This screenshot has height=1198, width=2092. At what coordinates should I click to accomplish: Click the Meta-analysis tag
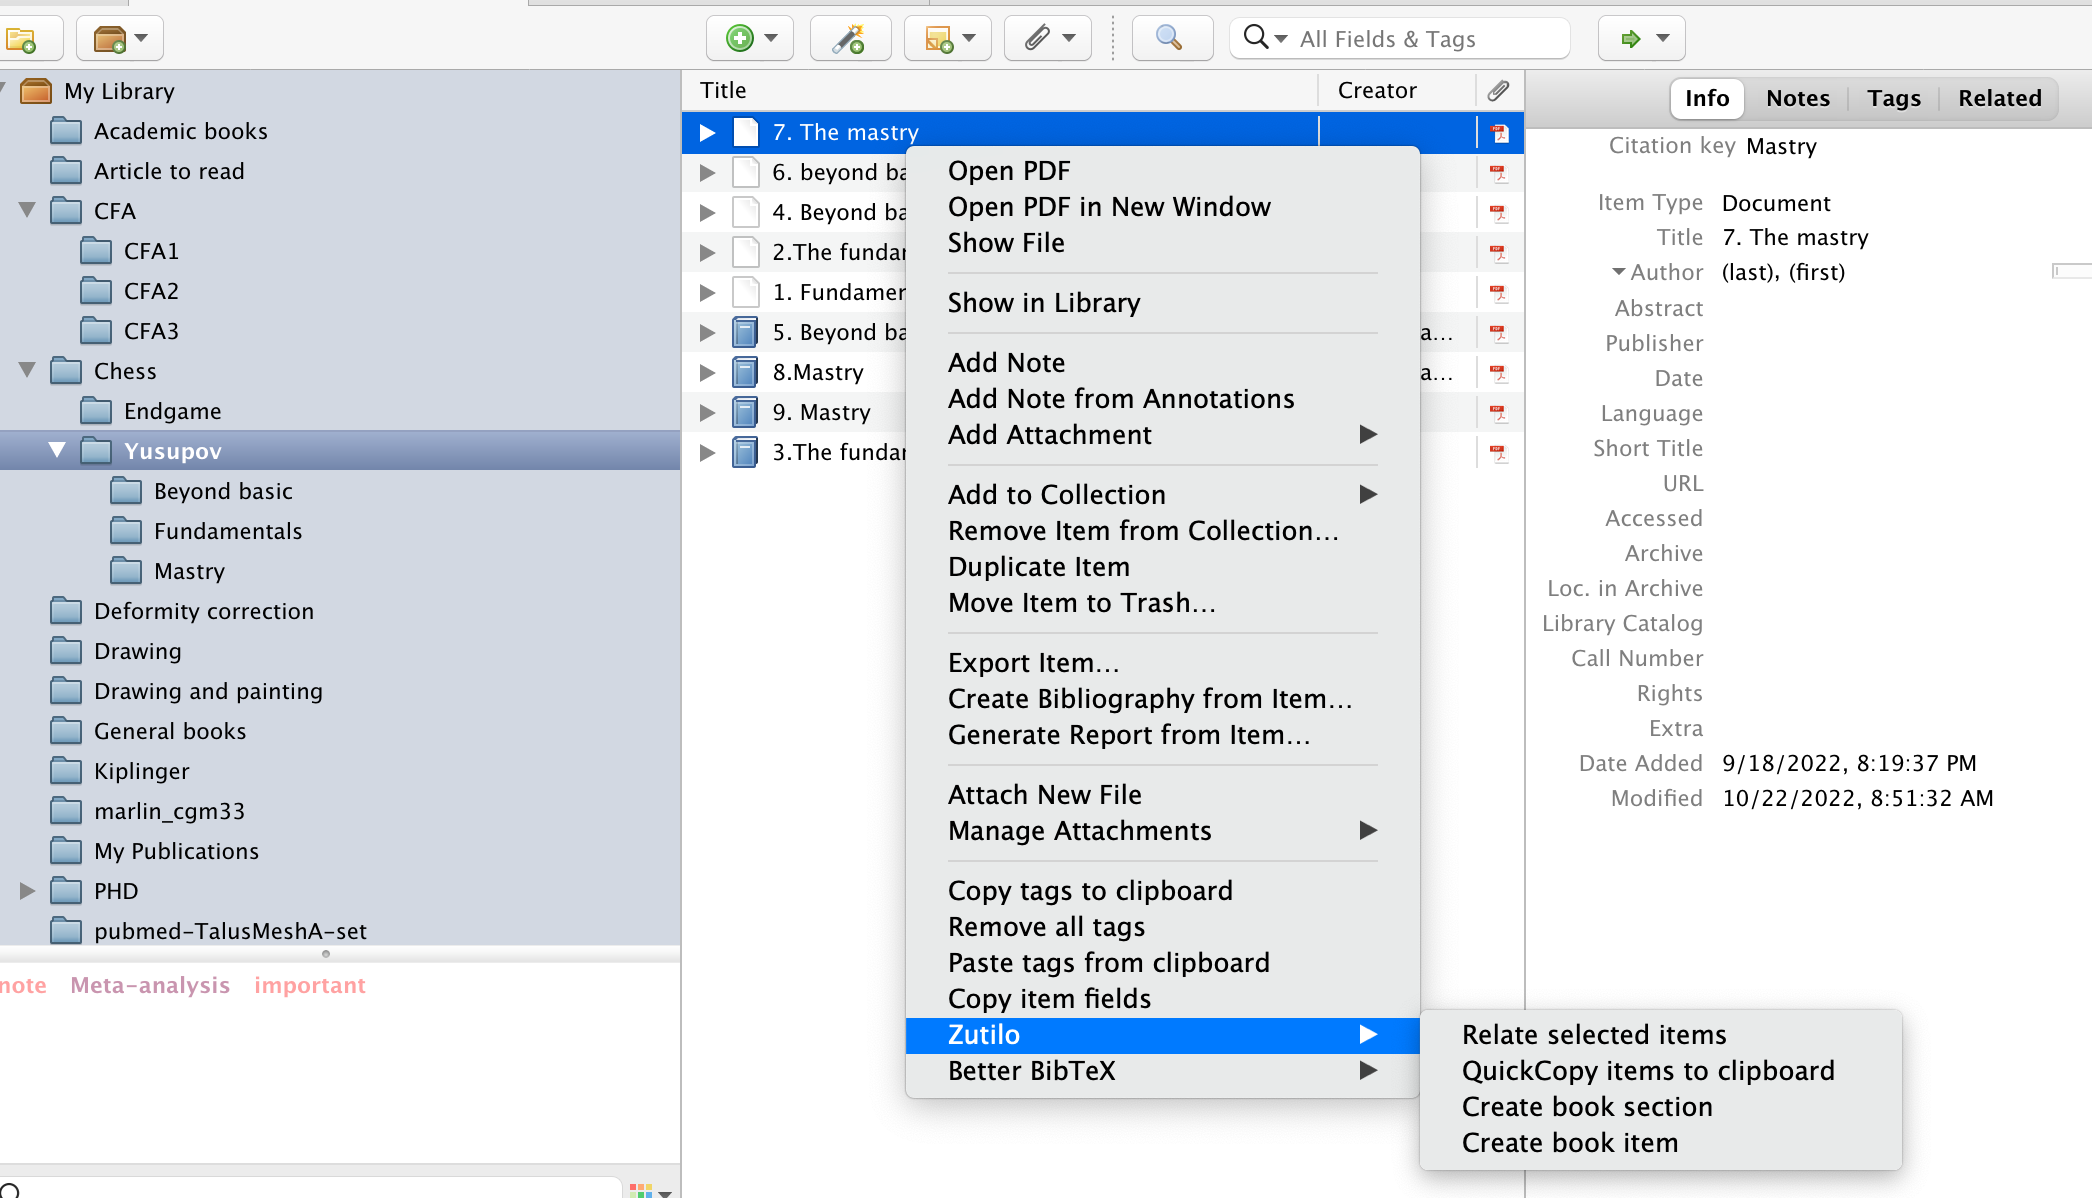tap(150, 985)
